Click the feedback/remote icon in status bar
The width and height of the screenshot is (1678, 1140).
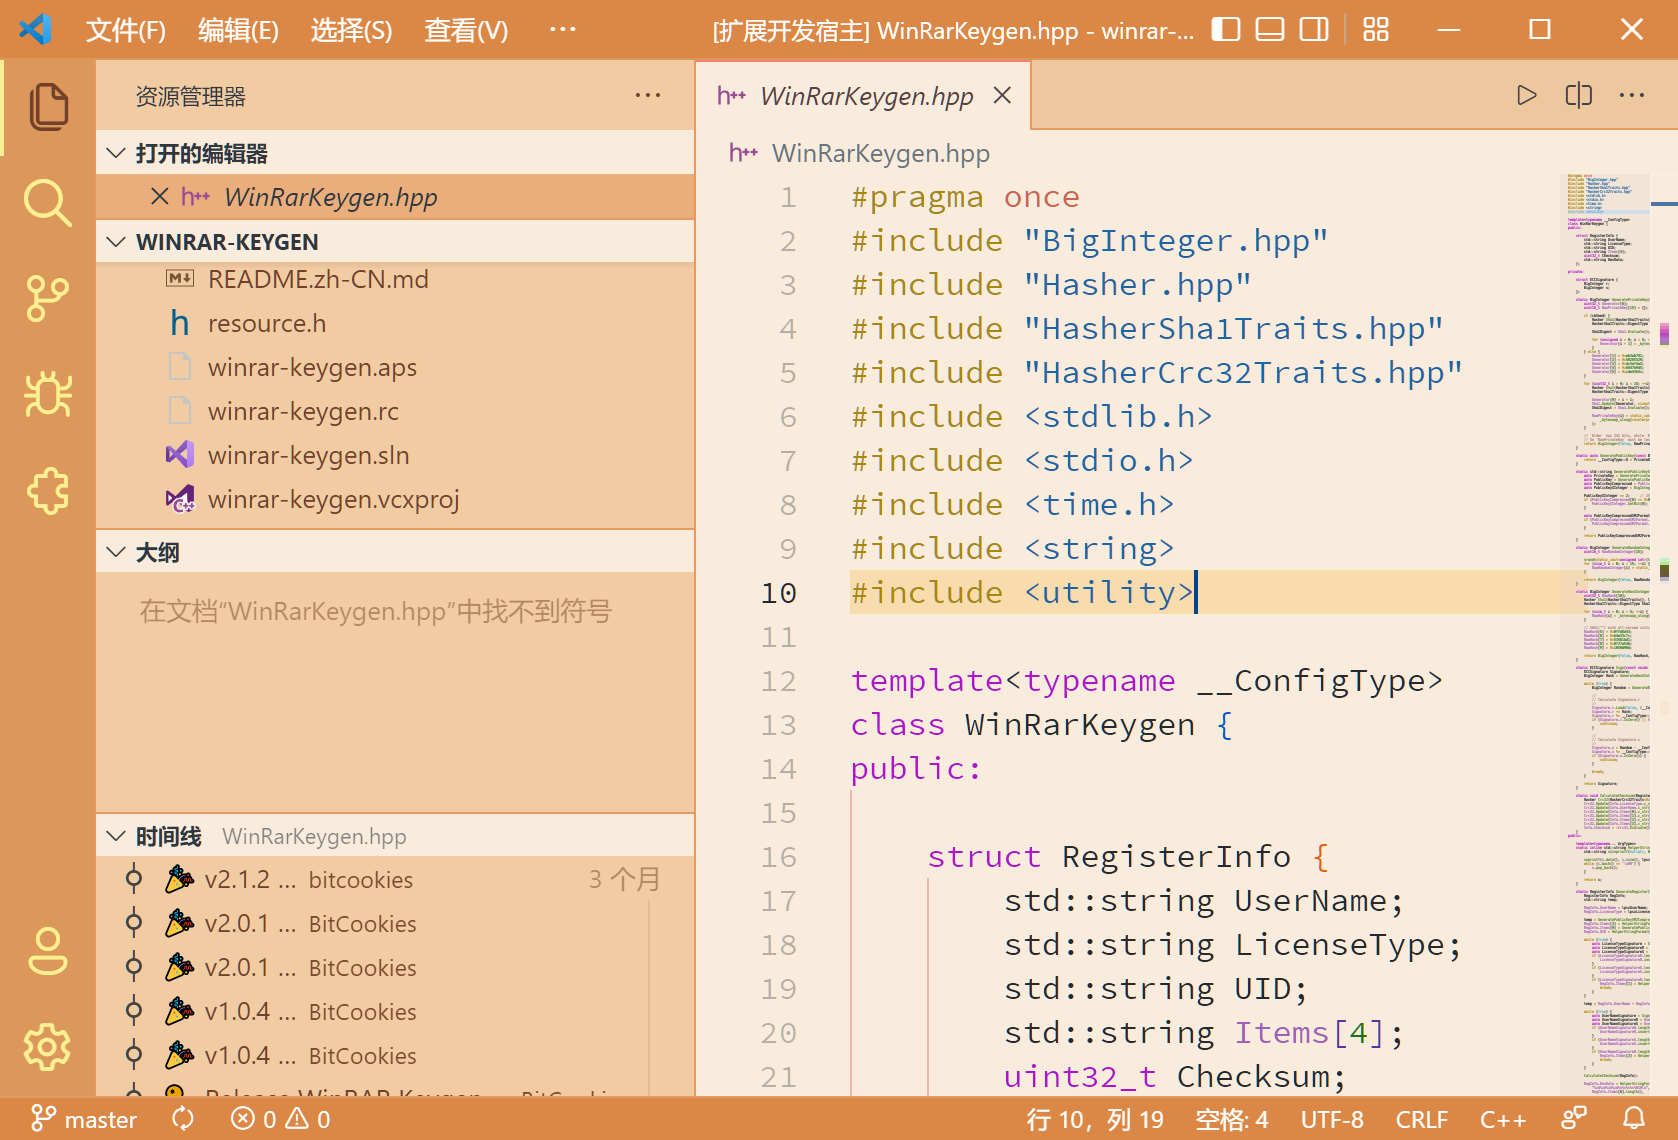click(1575, 1119)
